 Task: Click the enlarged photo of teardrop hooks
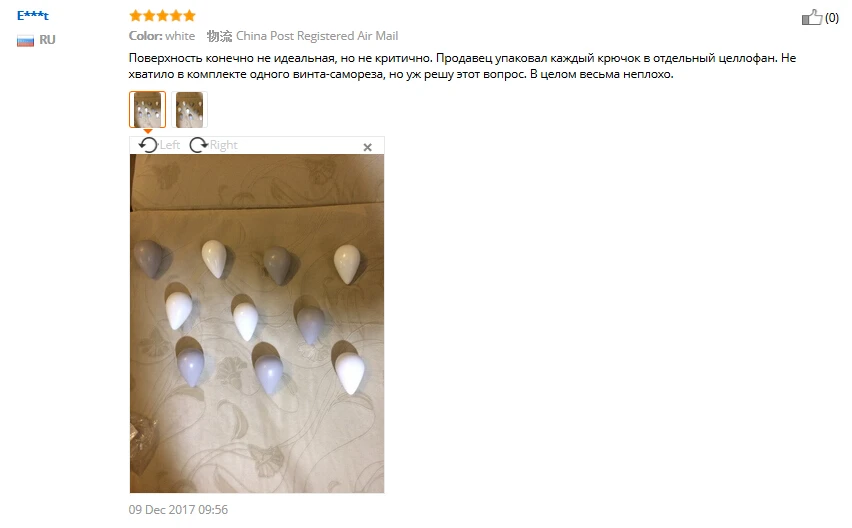coord(256,323)
